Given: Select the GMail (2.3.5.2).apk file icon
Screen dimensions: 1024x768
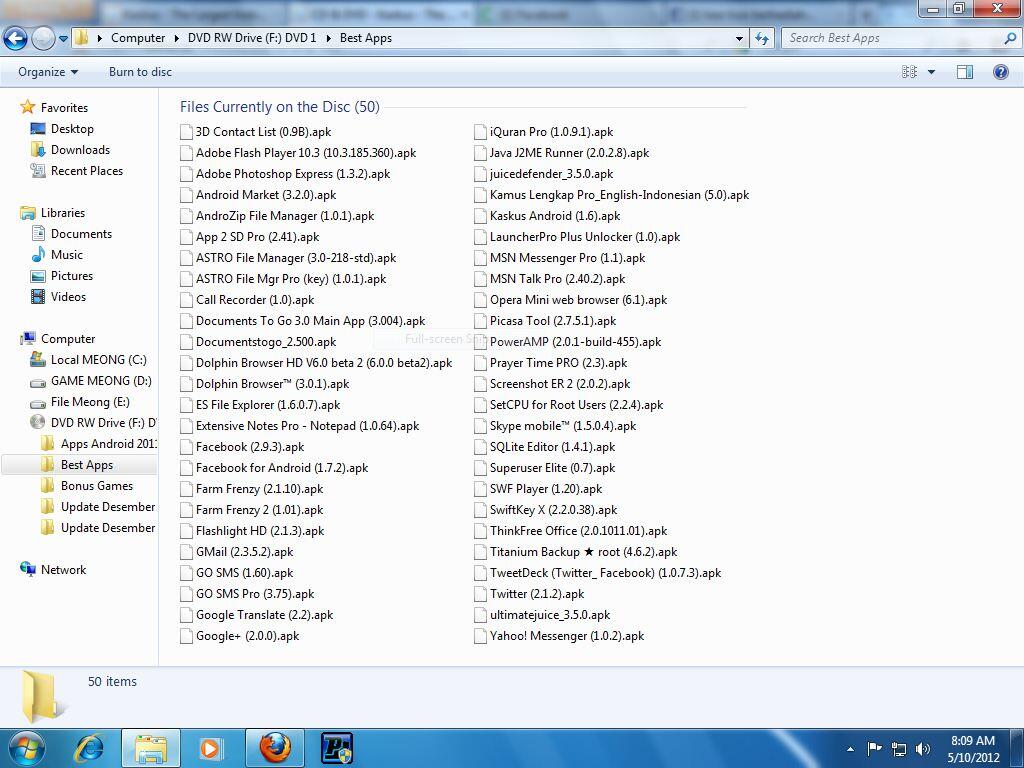Looking at the screenshot, I should (x=187, y=552).
